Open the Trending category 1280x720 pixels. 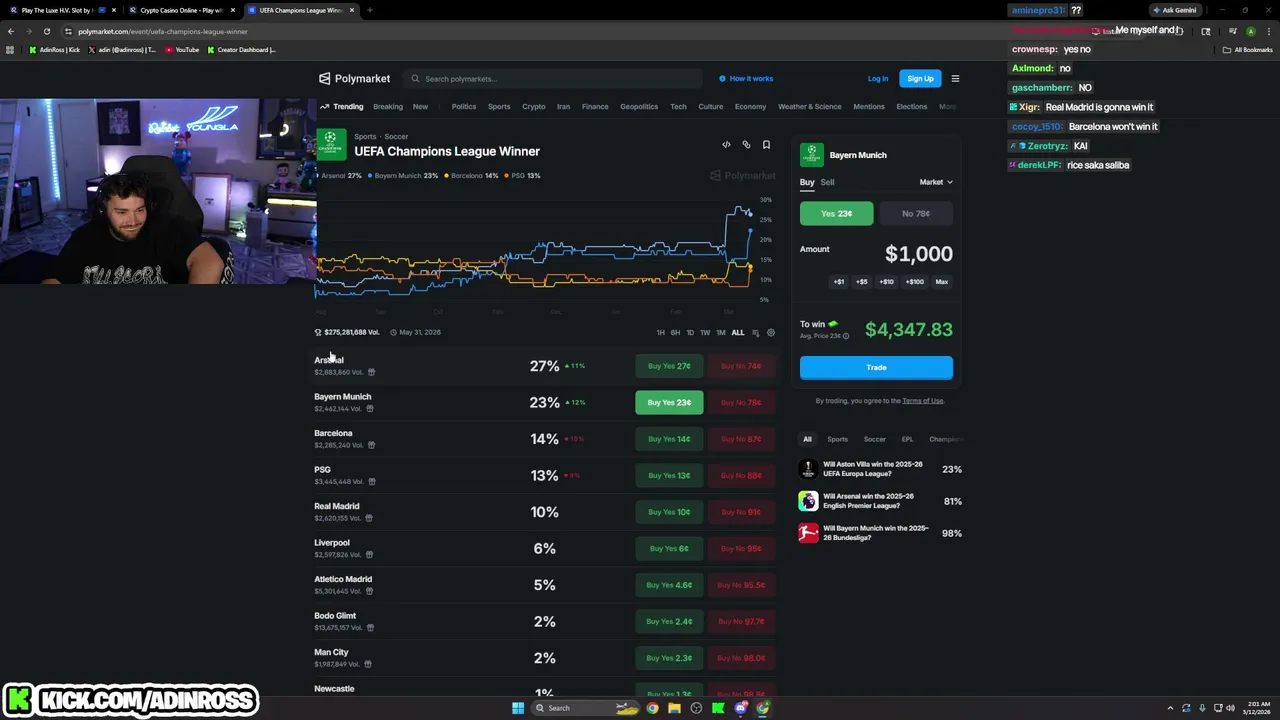(342, 106)
